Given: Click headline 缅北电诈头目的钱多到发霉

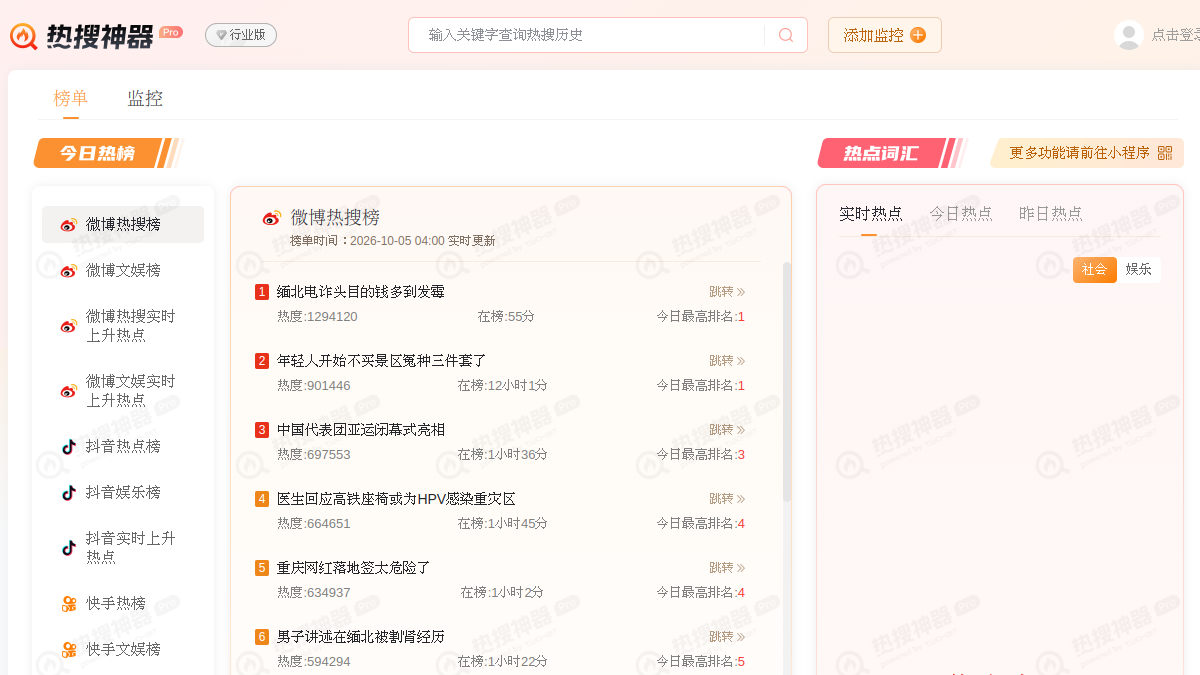Looking at the screenshot, I should (361, 292).
